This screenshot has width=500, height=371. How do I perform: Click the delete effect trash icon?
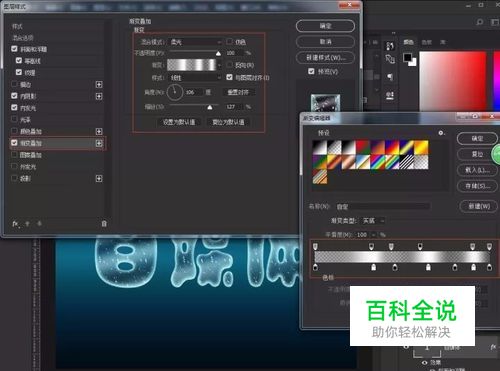[104, 224]
